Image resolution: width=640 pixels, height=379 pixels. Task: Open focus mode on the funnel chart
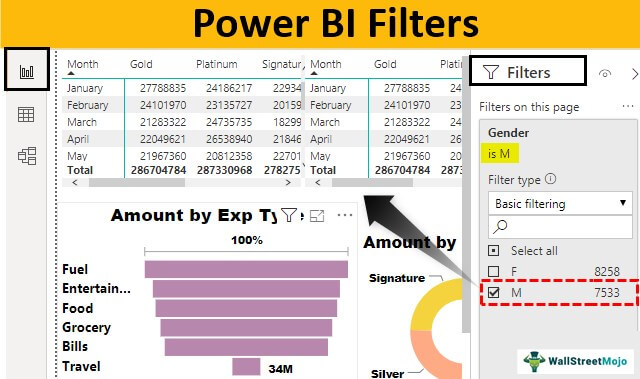(x=317, y=215)
